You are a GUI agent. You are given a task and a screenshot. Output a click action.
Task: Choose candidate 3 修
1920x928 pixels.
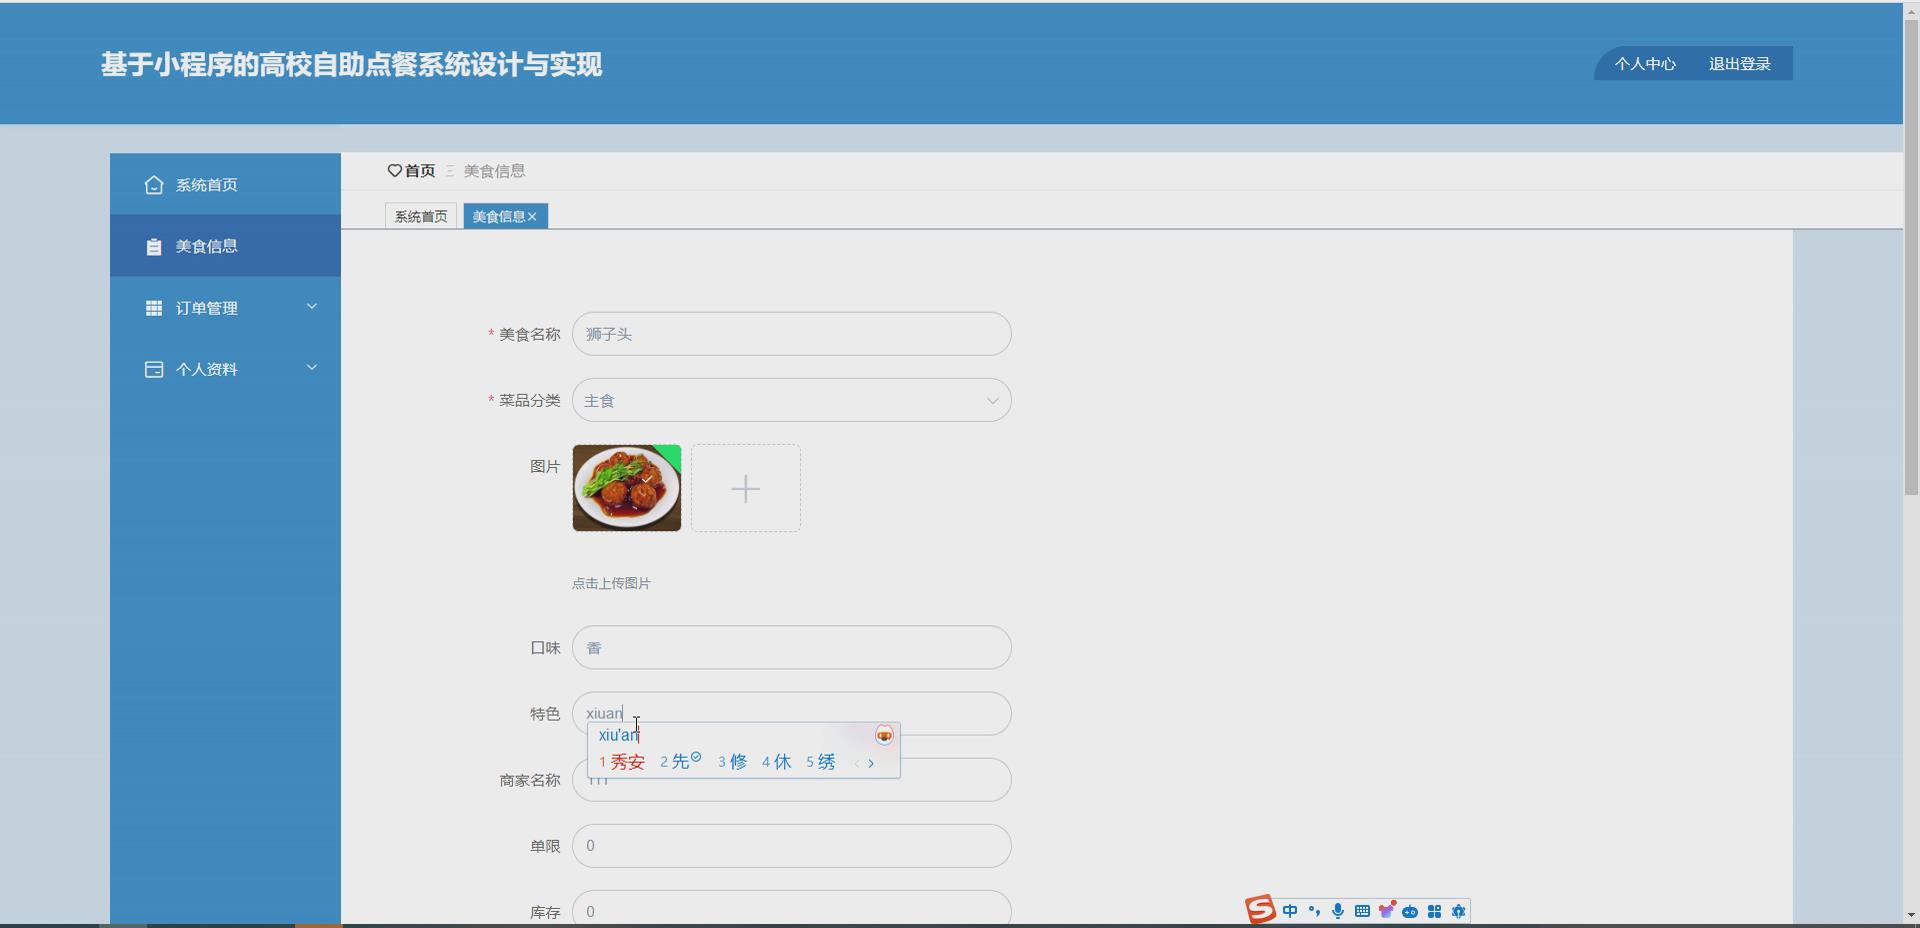point(733,763)
